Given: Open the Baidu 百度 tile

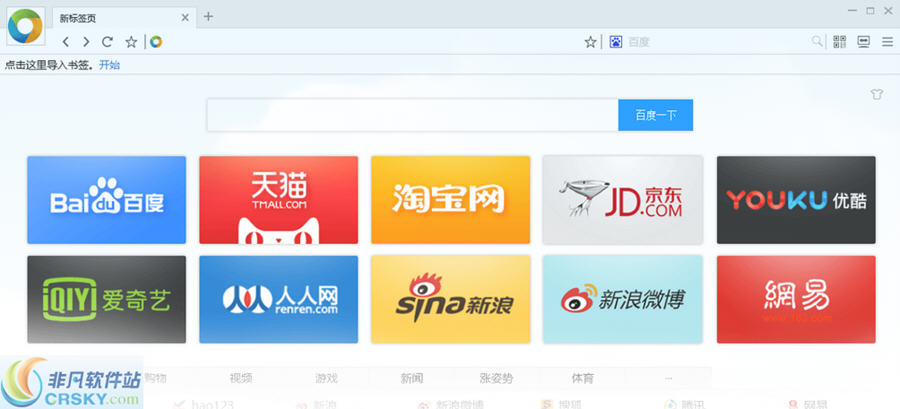Looking at the screenshot, I should pos(107,200).
